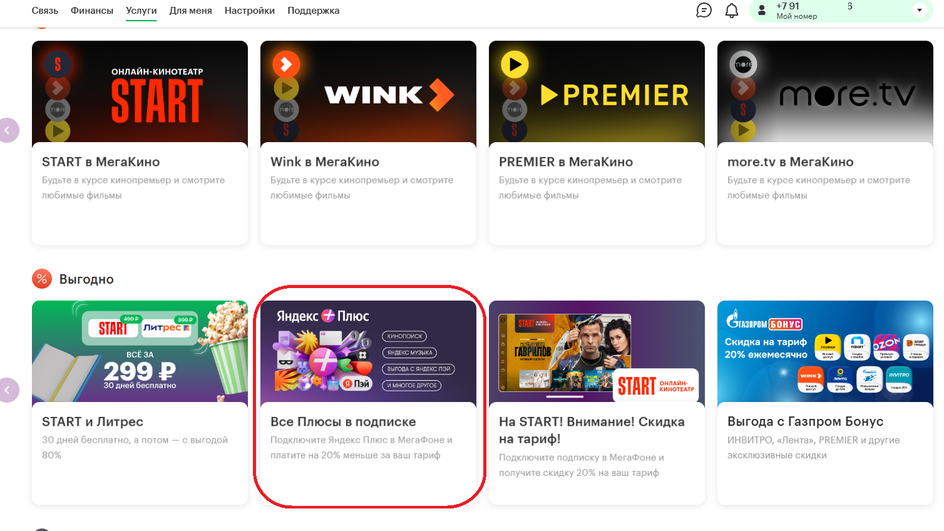Open START и Литрес 299 ₽ banner
Screen dimensions: 944x531
pyautogui.click(x=140, y=352)
